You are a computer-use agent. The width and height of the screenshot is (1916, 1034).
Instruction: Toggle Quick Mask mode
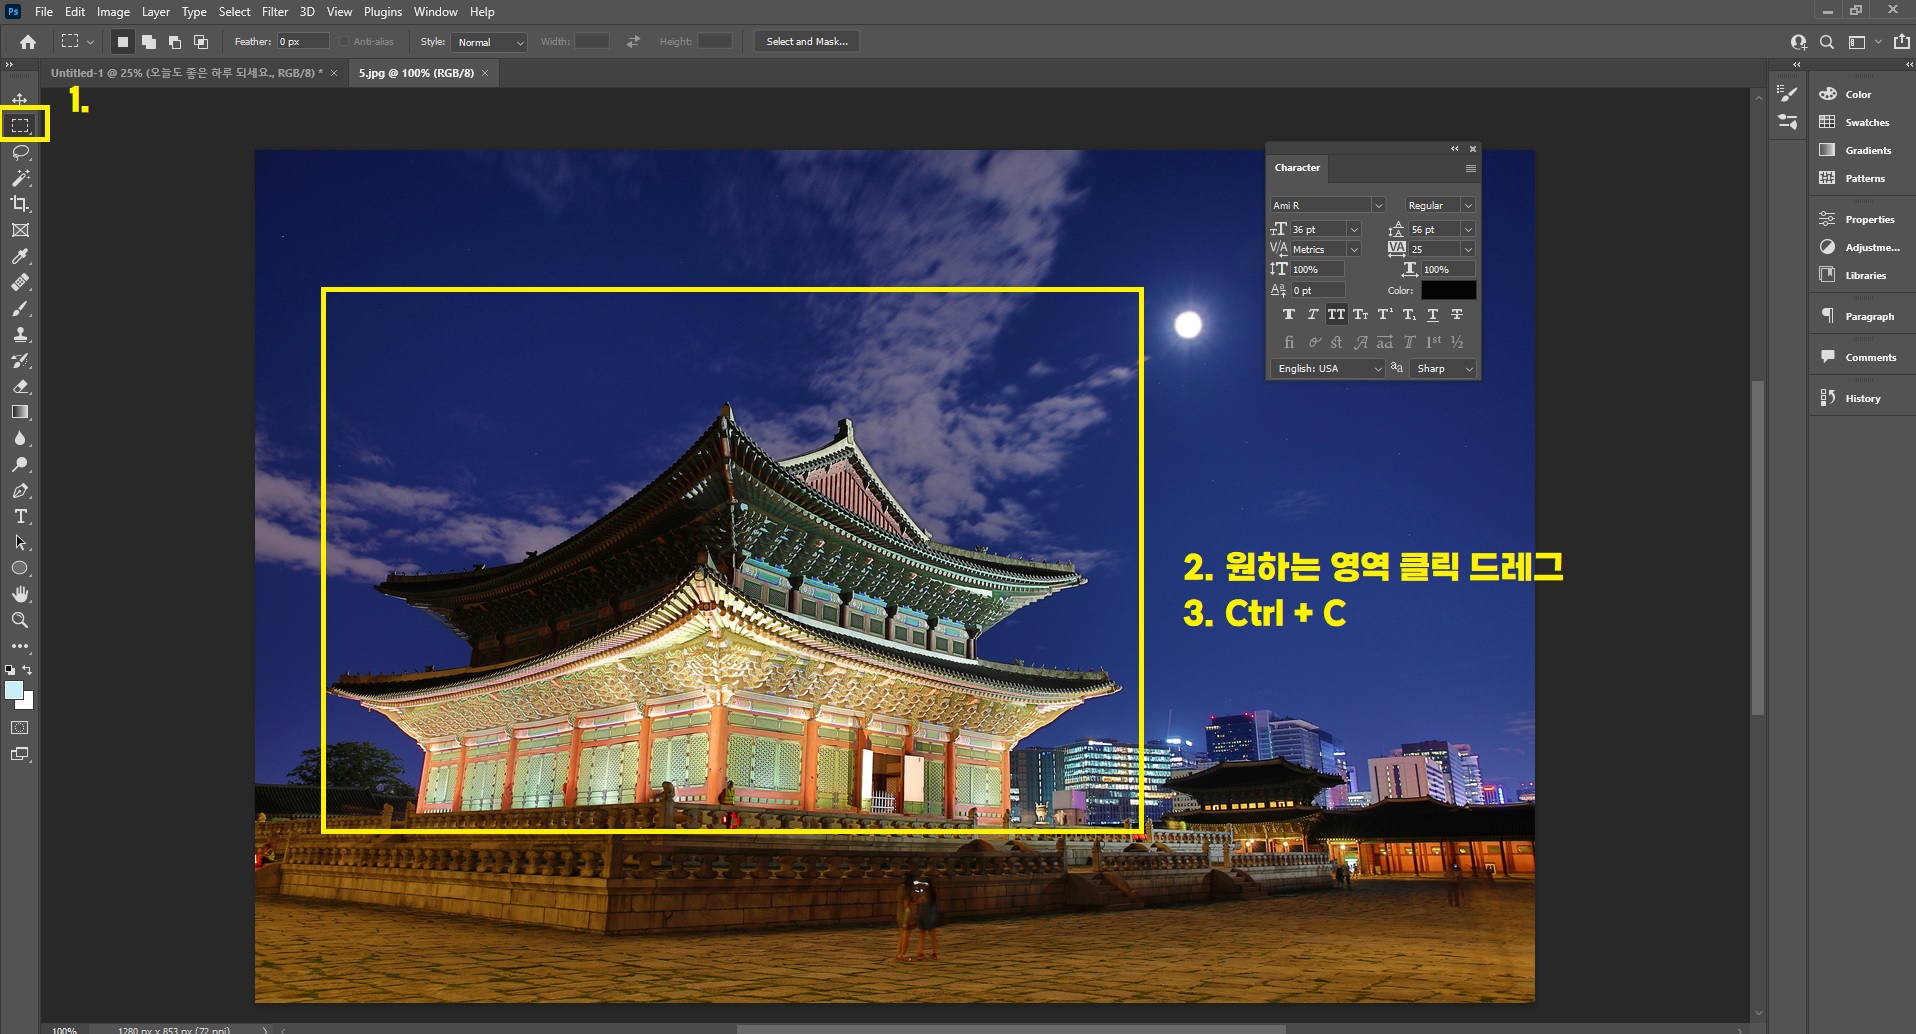pyautogui.click(x=20, y=728)
